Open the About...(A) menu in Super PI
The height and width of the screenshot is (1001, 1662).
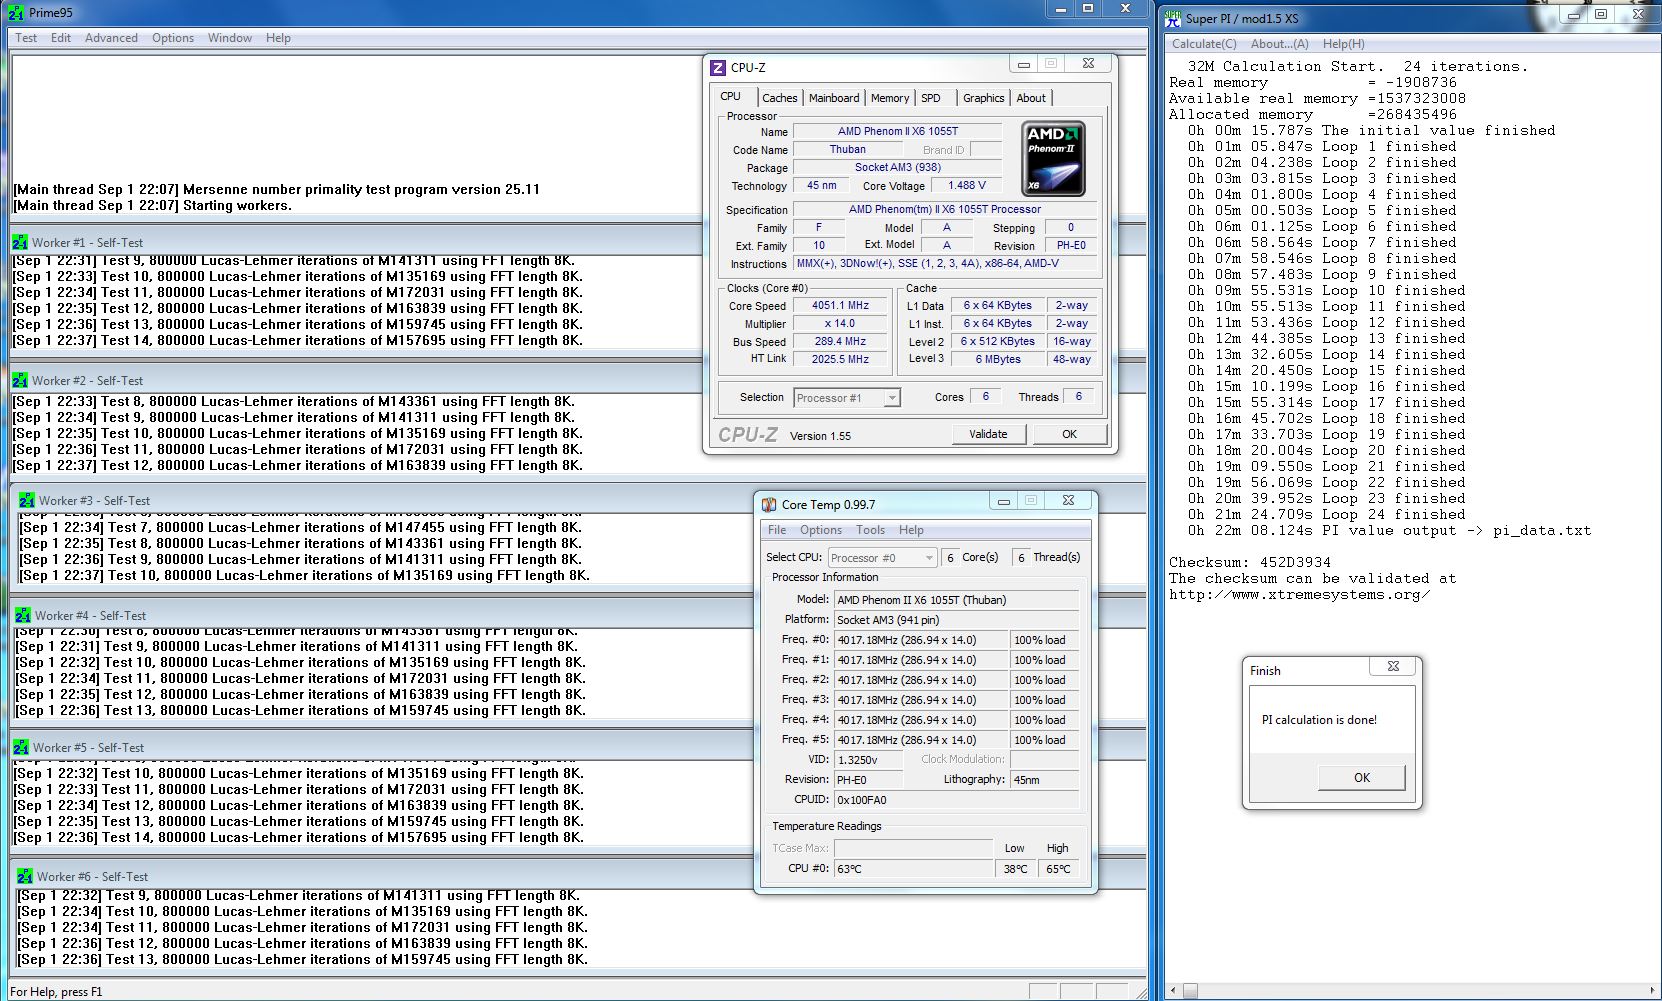(x=1279, y=44)
